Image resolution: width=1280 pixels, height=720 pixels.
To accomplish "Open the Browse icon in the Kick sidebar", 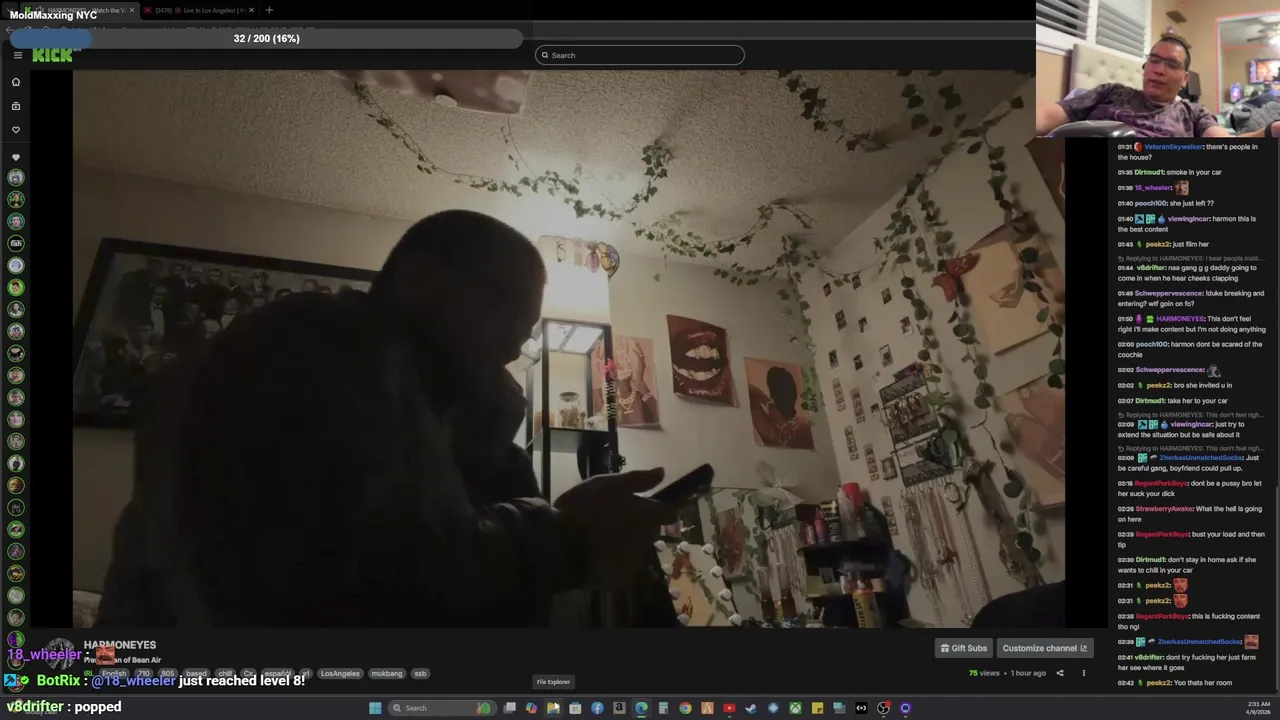I will pos(16,106).
